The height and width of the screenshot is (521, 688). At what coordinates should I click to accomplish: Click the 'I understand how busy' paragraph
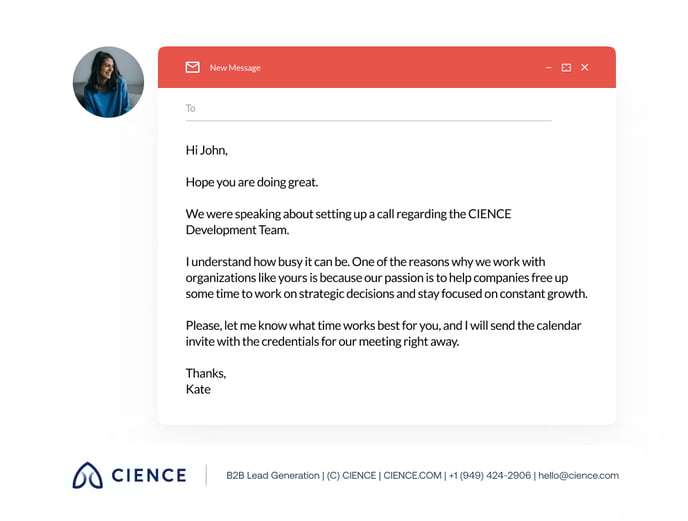pyautogui.click(x=386, y=277)
